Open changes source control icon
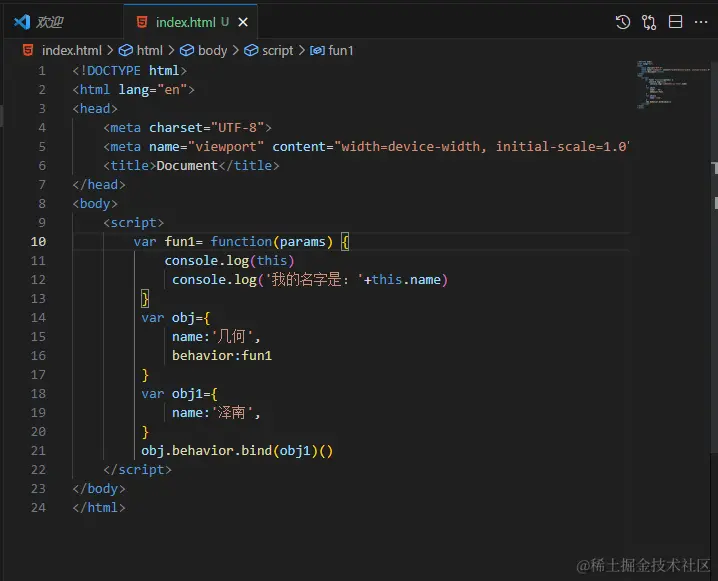Image resolution: width=718 pixels, height=581 pixels. tap(649, 22)
